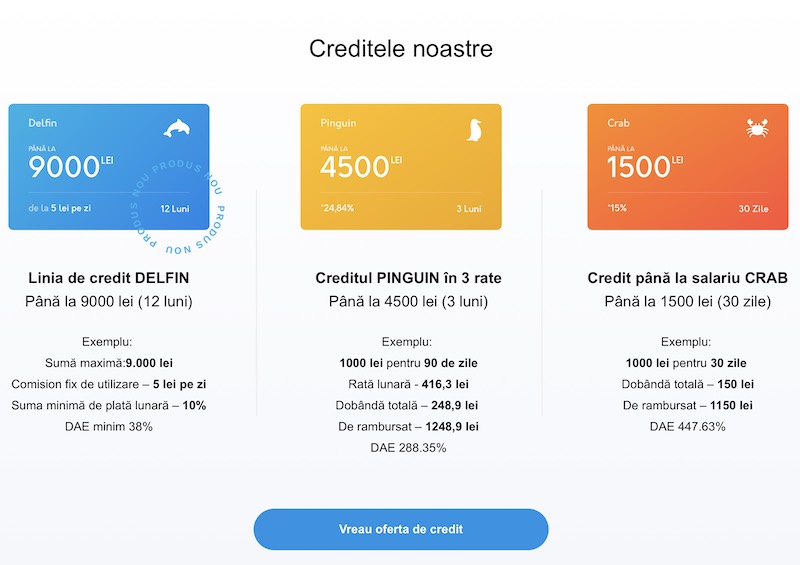
Task: Open the Credit până la salariu CRAB heading
Action: (x=687, y=278)
